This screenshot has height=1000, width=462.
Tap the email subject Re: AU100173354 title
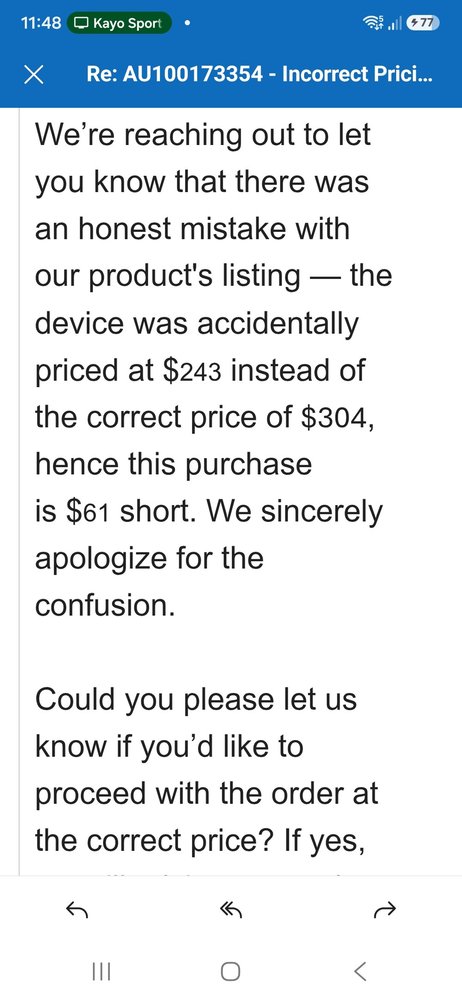(260, 75)
